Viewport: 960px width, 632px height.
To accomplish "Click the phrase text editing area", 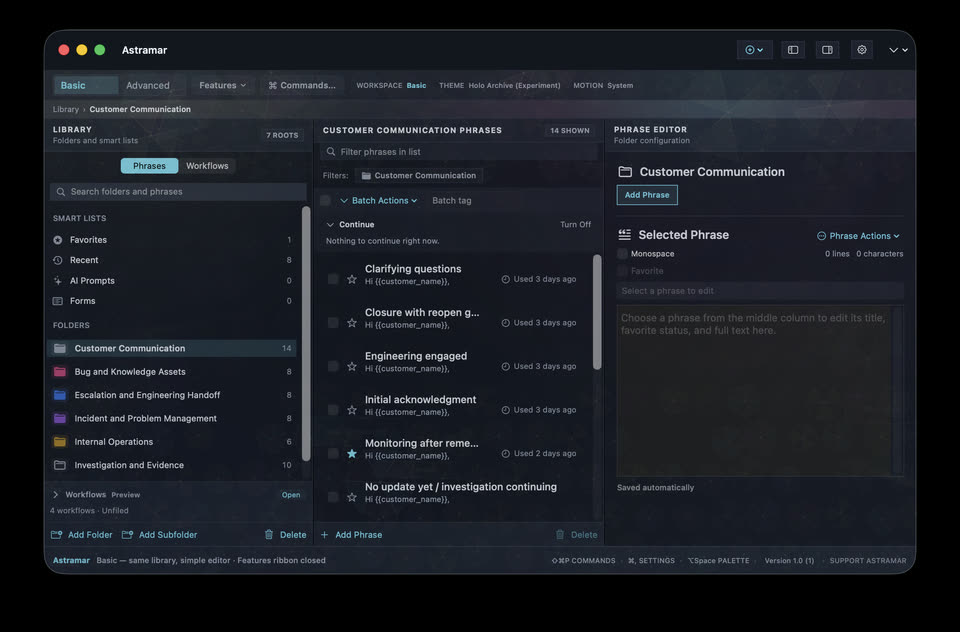I will coord(760,391).
